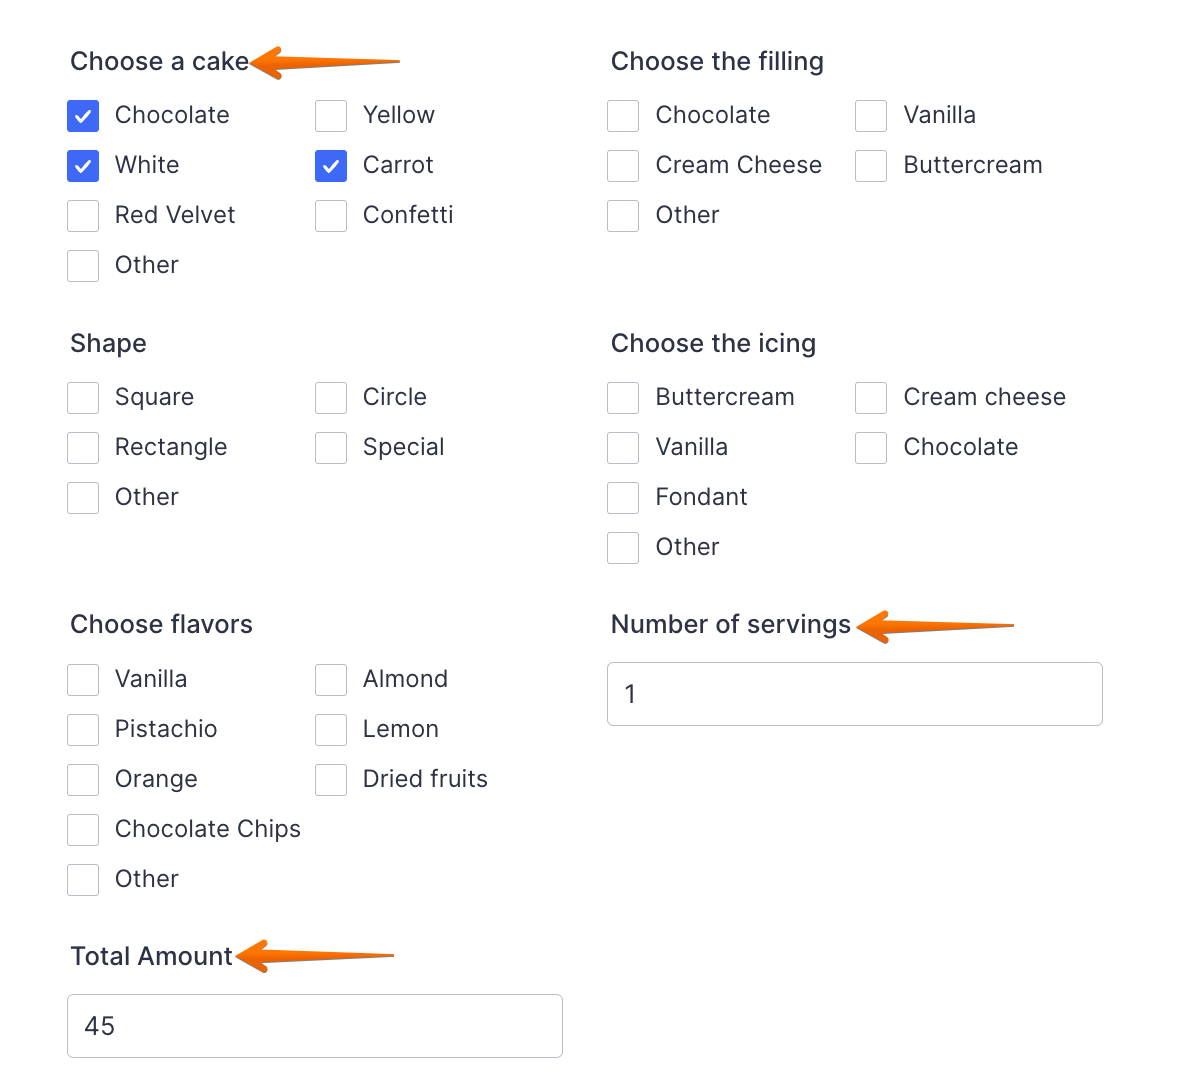This screenshot has height=1080, width=1180.
Task: Uncheck the White cake checkbox
Action: tap(83, 166)
